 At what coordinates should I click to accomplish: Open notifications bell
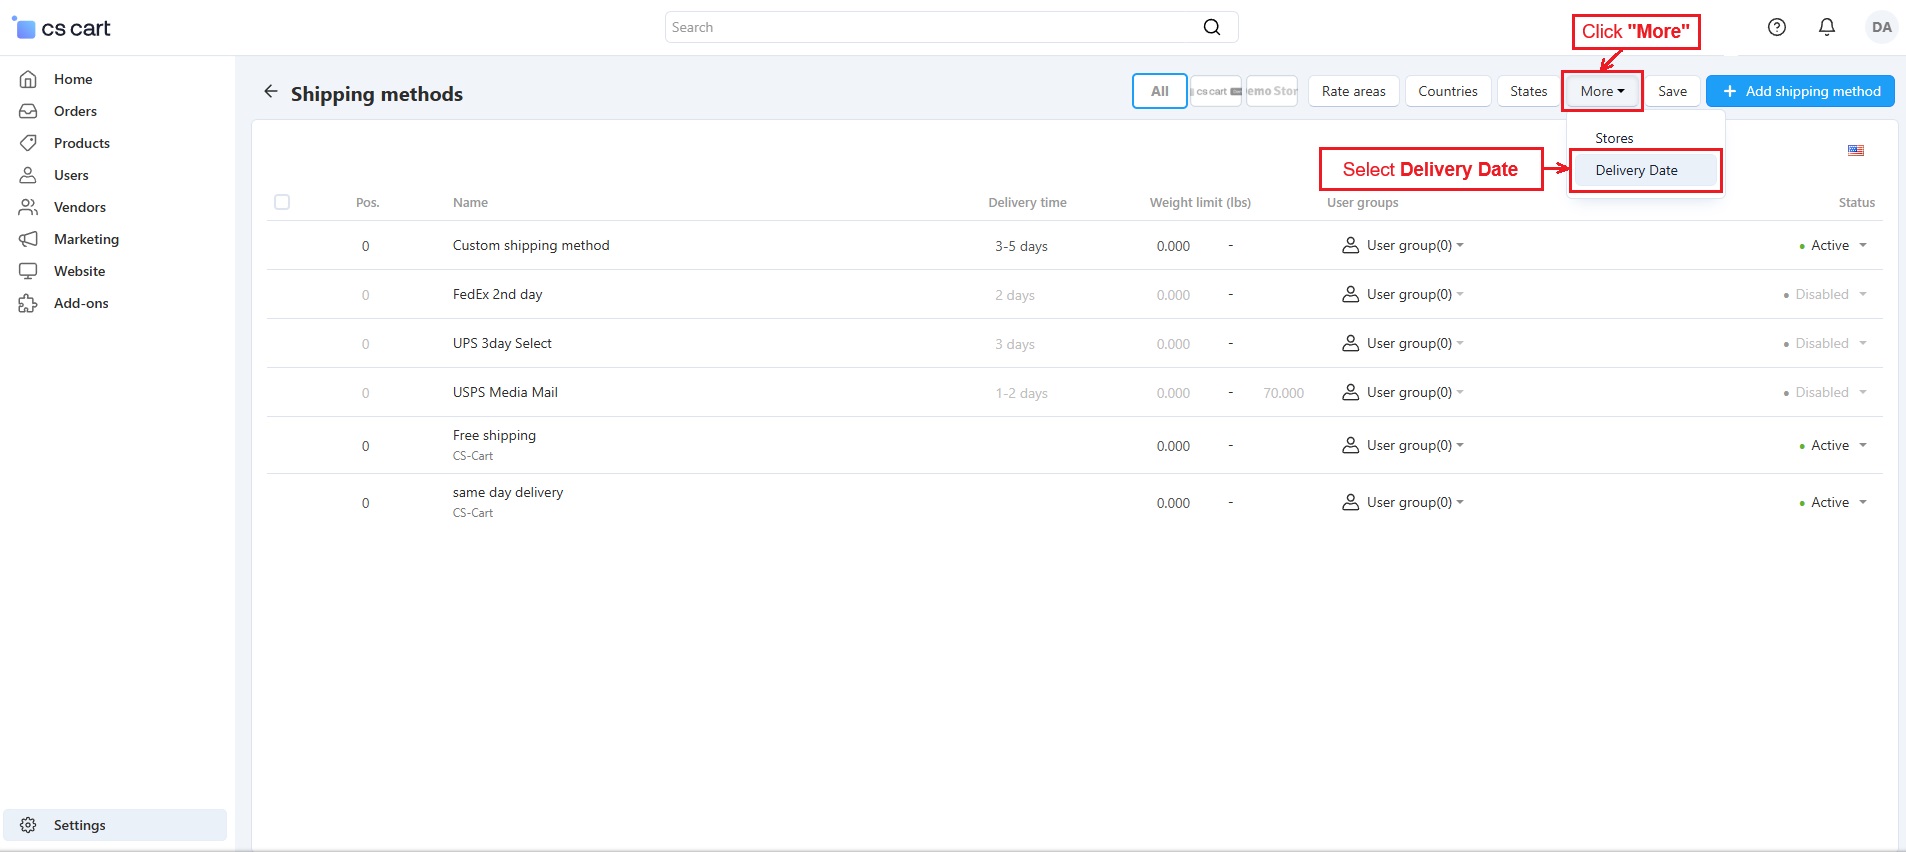(x=1827, y=27)
